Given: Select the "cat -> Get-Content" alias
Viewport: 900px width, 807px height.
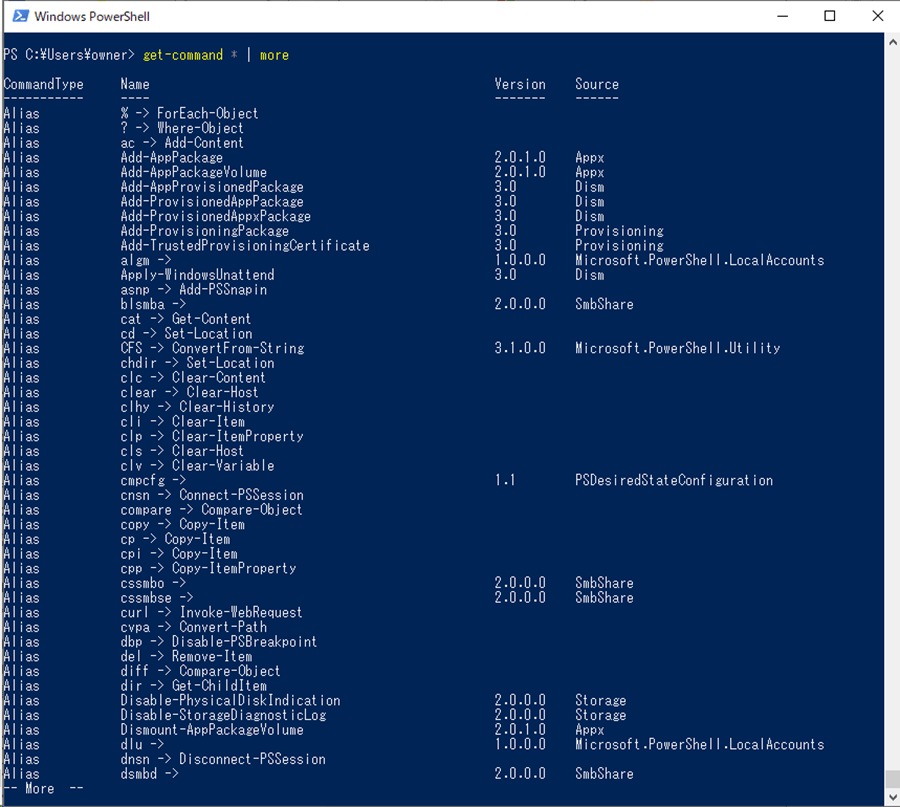Looking at the screenshot, I should 185,319.
